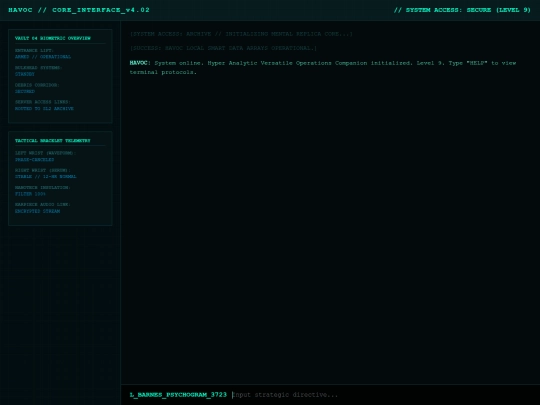This screenshot has width=540, height=405.
Task: Click the ENTRANCE LIFT label
Action: [34, 51]
